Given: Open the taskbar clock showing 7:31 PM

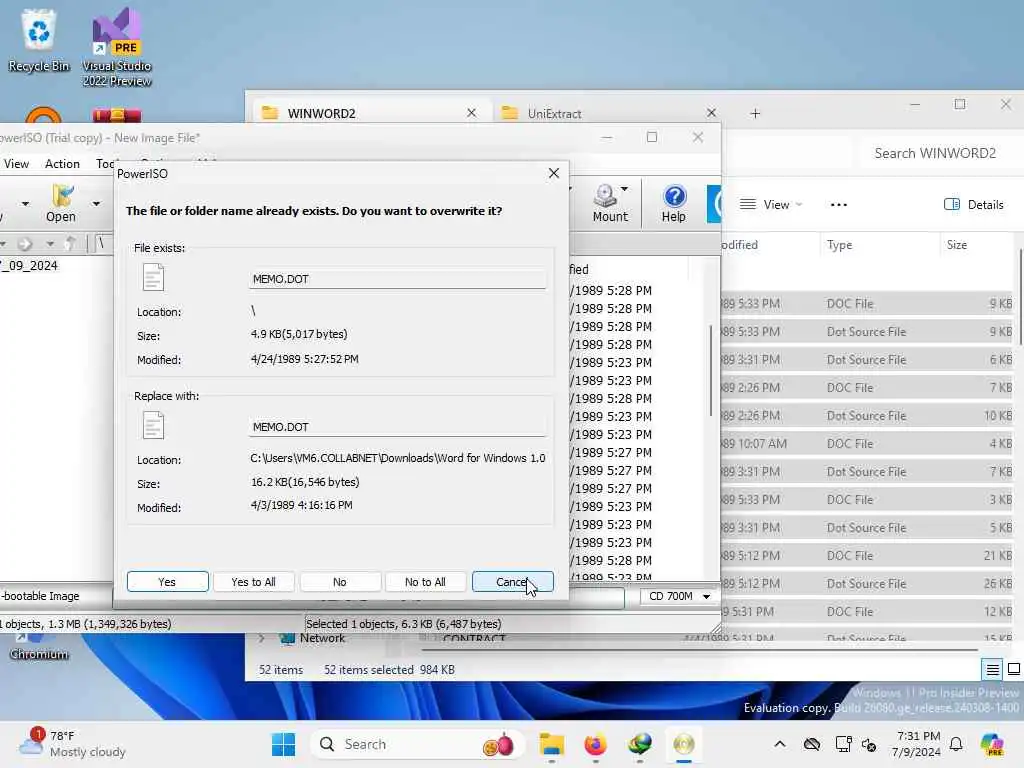Looking at the screenshot, I should [918, 744].
